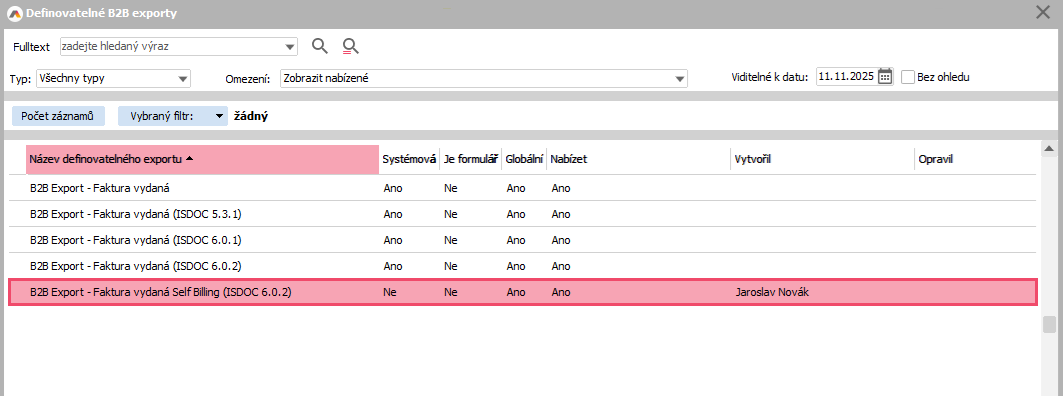Click the Je formulář column header
The width and height of the screenshot is (1063, 396).
(470, 159)
